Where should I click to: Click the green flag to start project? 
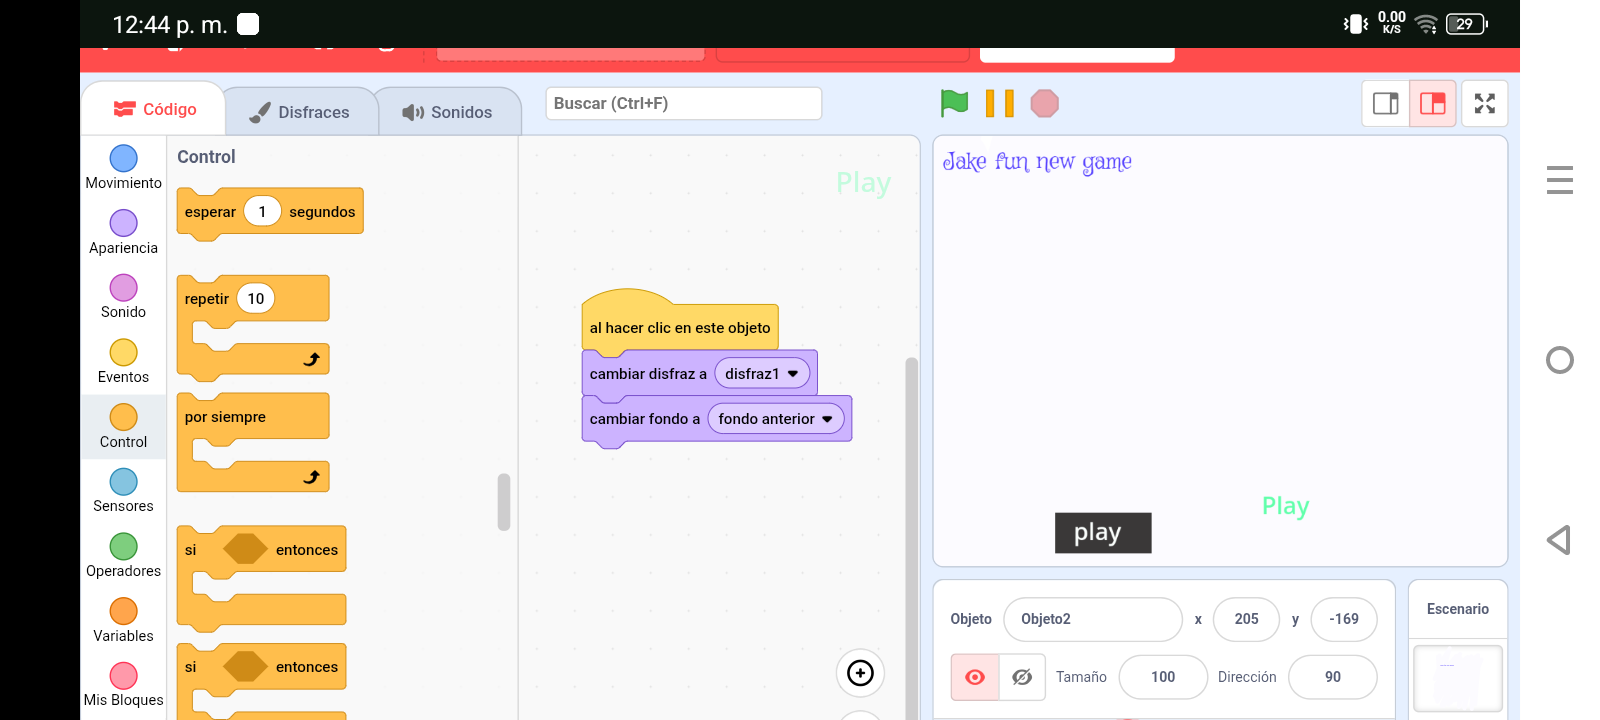[954, 103]
